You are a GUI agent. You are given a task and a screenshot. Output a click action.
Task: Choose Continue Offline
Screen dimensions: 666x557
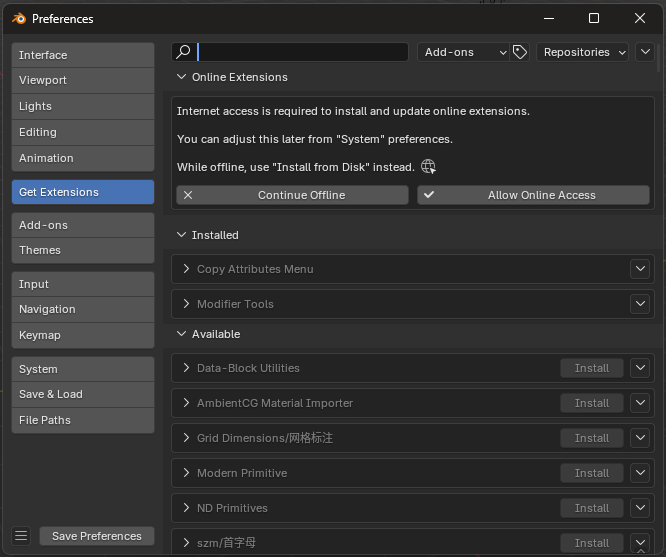tap(292, 195)
